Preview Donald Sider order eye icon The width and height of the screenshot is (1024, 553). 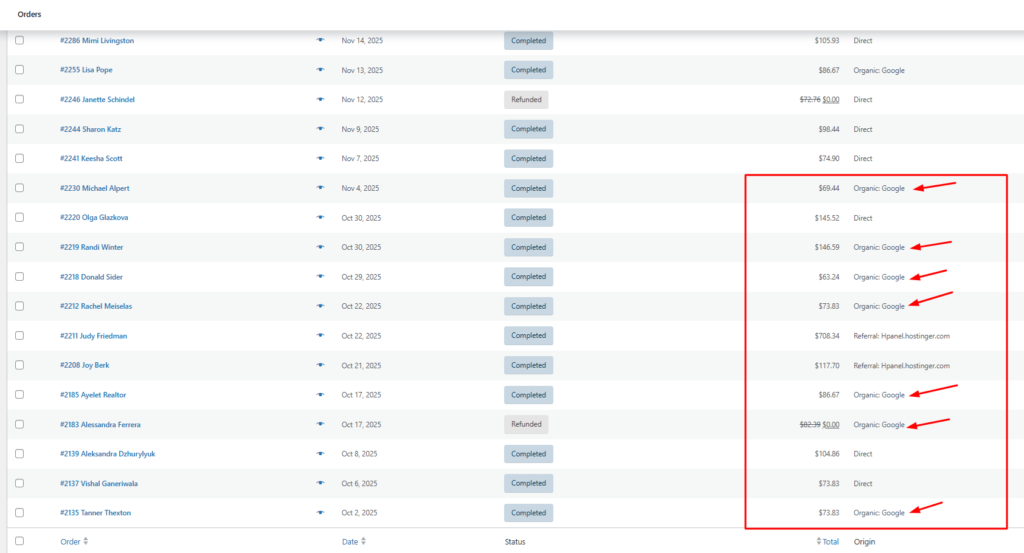coord(320,276)
